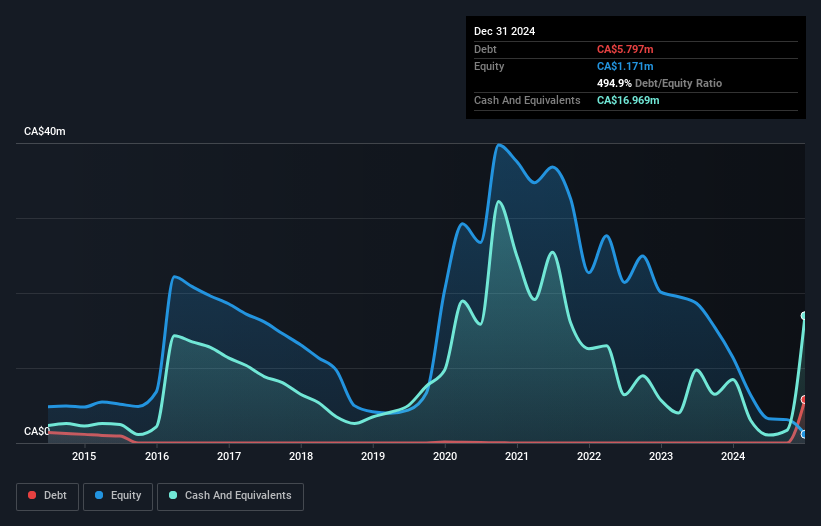Click the 2018 x-axis label
Image resolution: width=821 pixels, height=526 pixels.
click(x=301, y=456)
